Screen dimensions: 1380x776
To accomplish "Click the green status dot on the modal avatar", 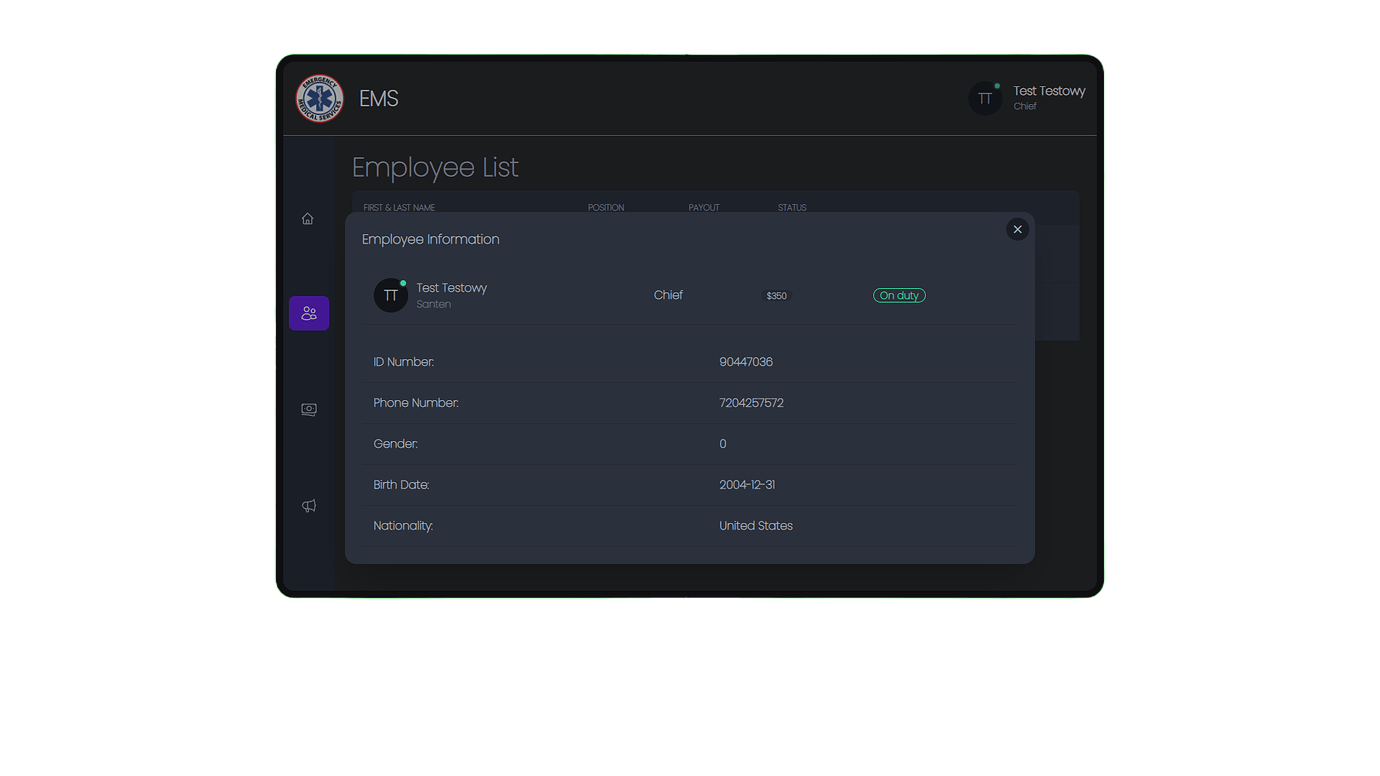I will click(x=403, y=282).
